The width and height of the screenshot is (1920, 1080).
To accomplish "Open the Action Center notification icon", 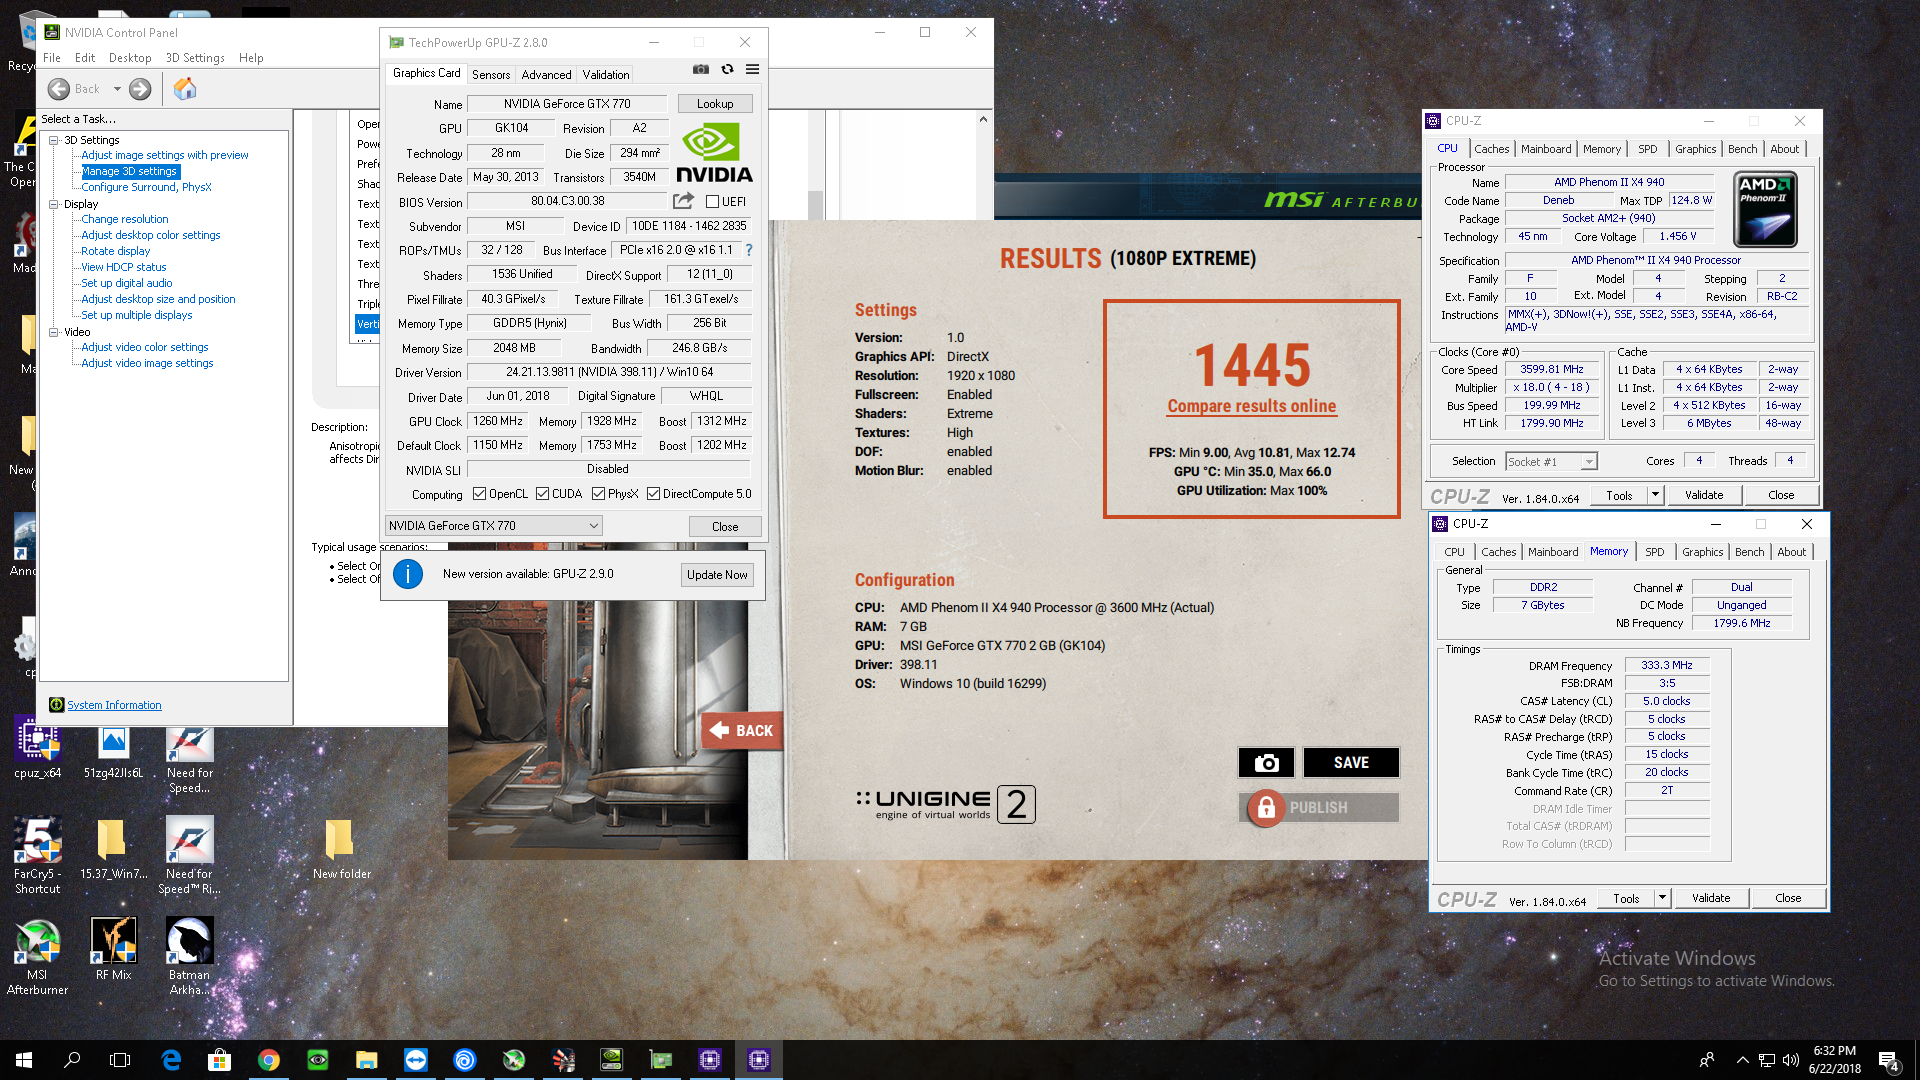I will pyautogui.click(x=1888, y=1060).
